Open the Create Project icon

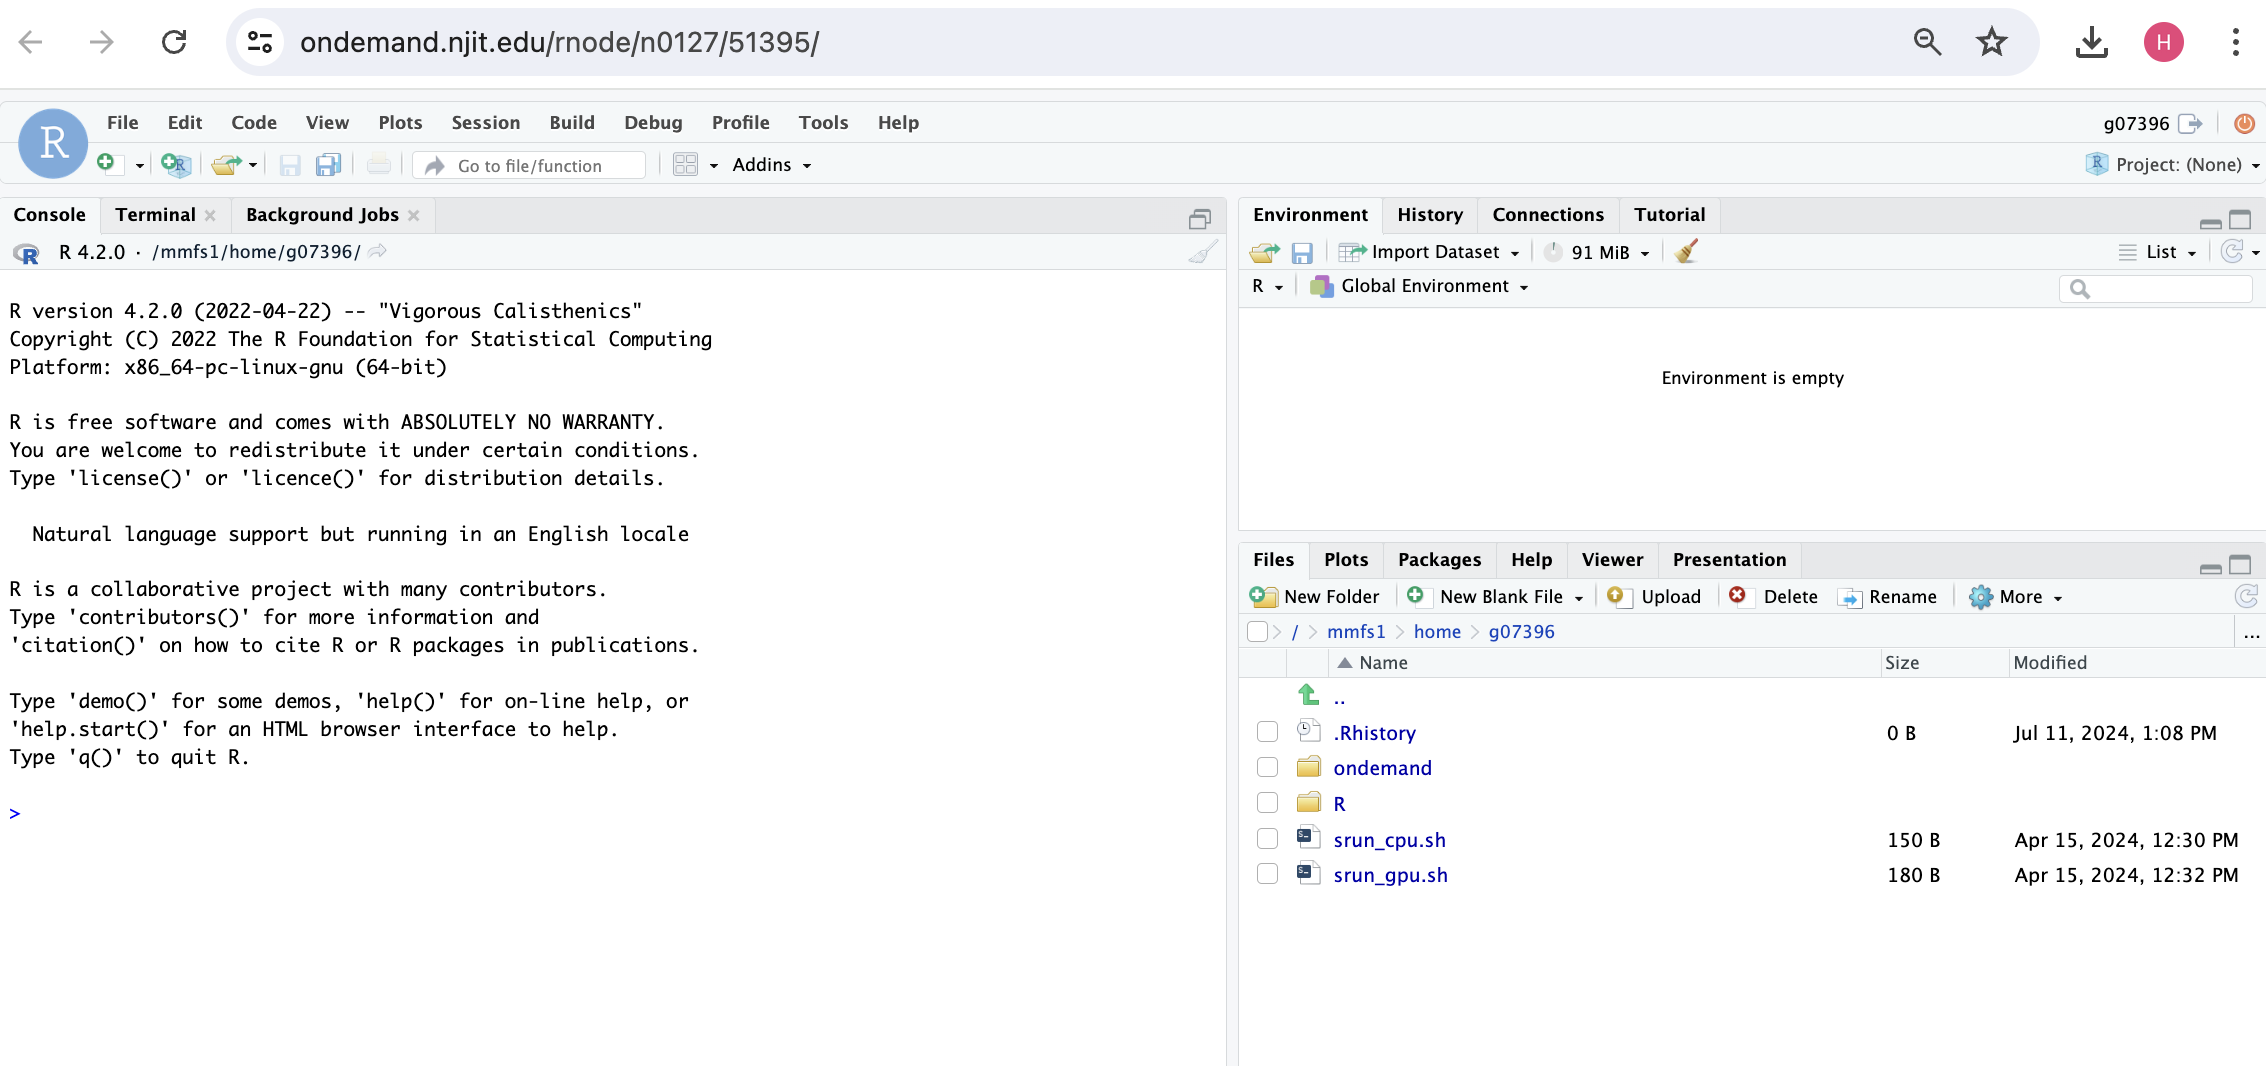(x=176, y=165)
